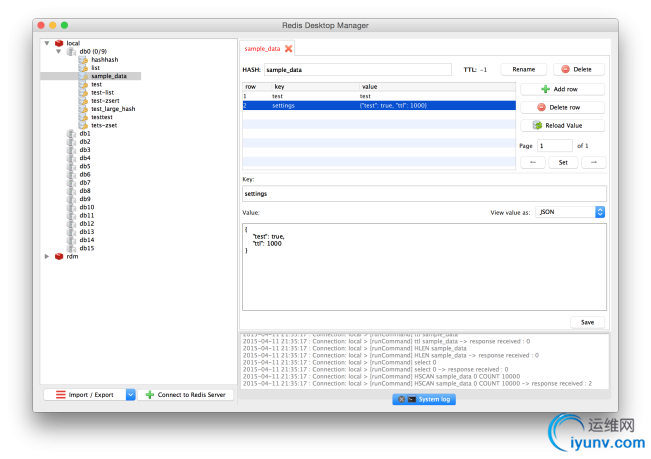Click the Reload Value refresh icon
The height and width of the screenshot is (459, 651).
(537, 125)
